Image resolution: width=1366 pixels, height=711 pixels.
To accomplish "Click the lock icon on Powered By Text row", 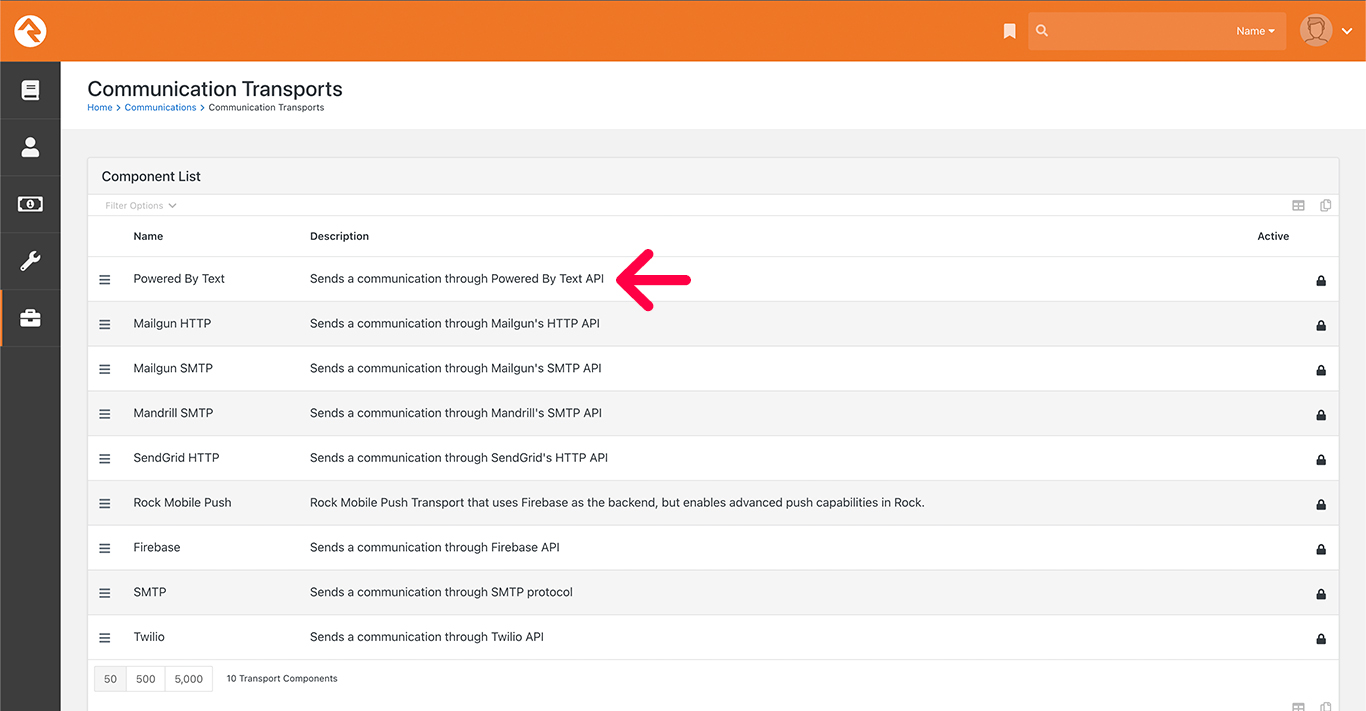I will [1321, 281].
